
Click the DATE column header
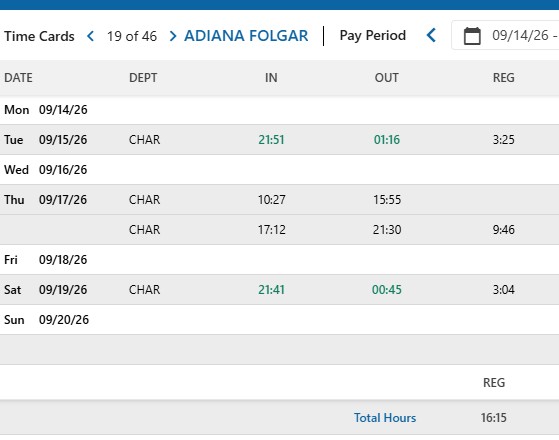[18, 78]
